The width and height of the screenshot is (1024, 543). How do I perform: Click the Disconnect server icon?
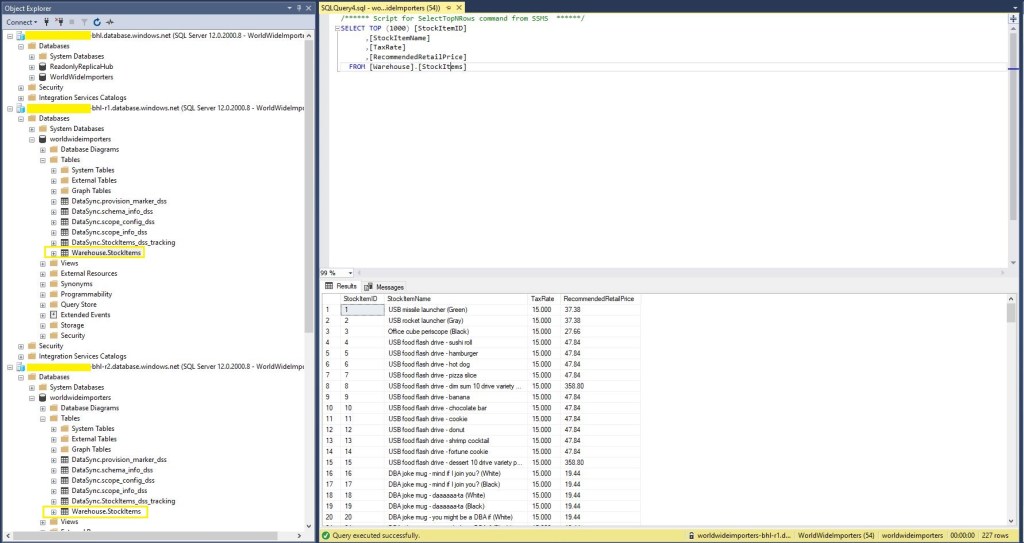[x=61, y=21]
